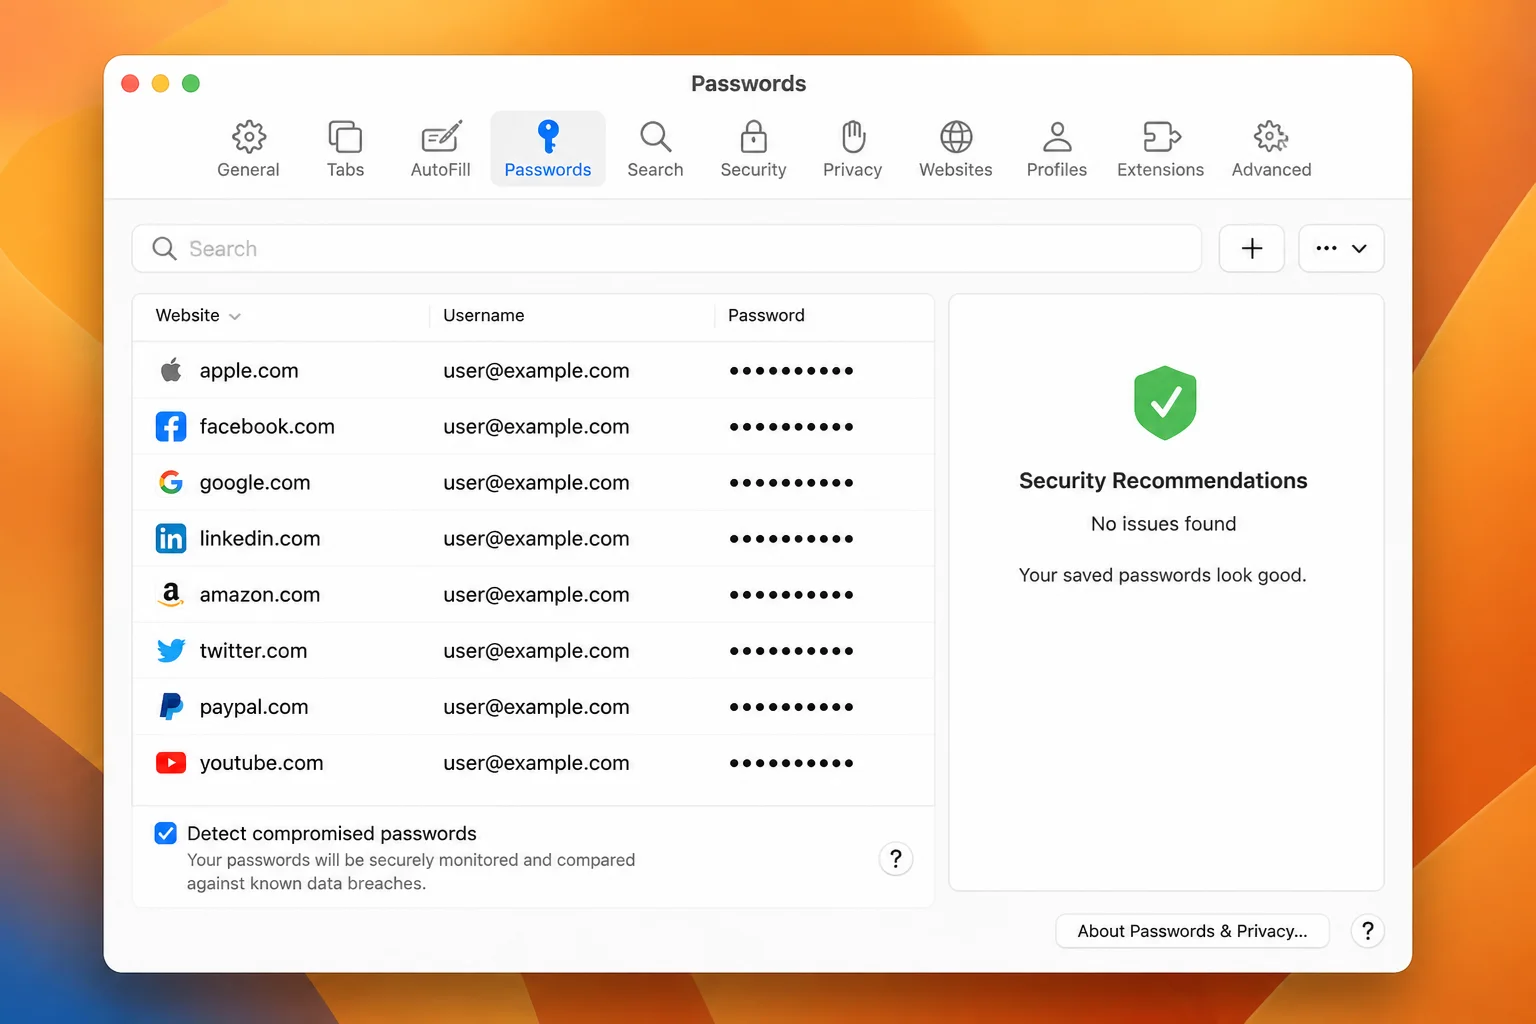Open help for compromised password detection
This screenshot has width=1536, height=1024.
tap(896, 859)
